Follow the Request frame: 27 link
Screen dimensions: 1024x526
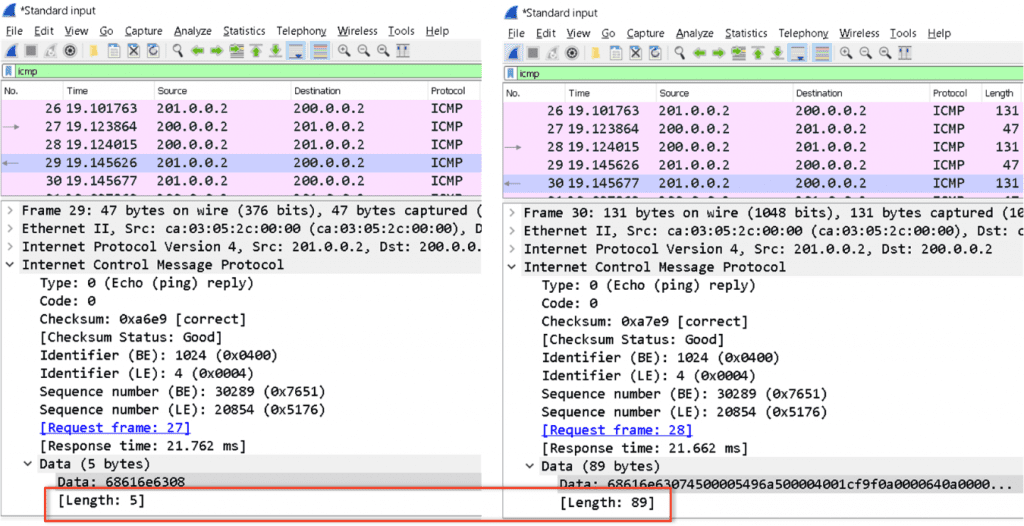pos(115,428)
